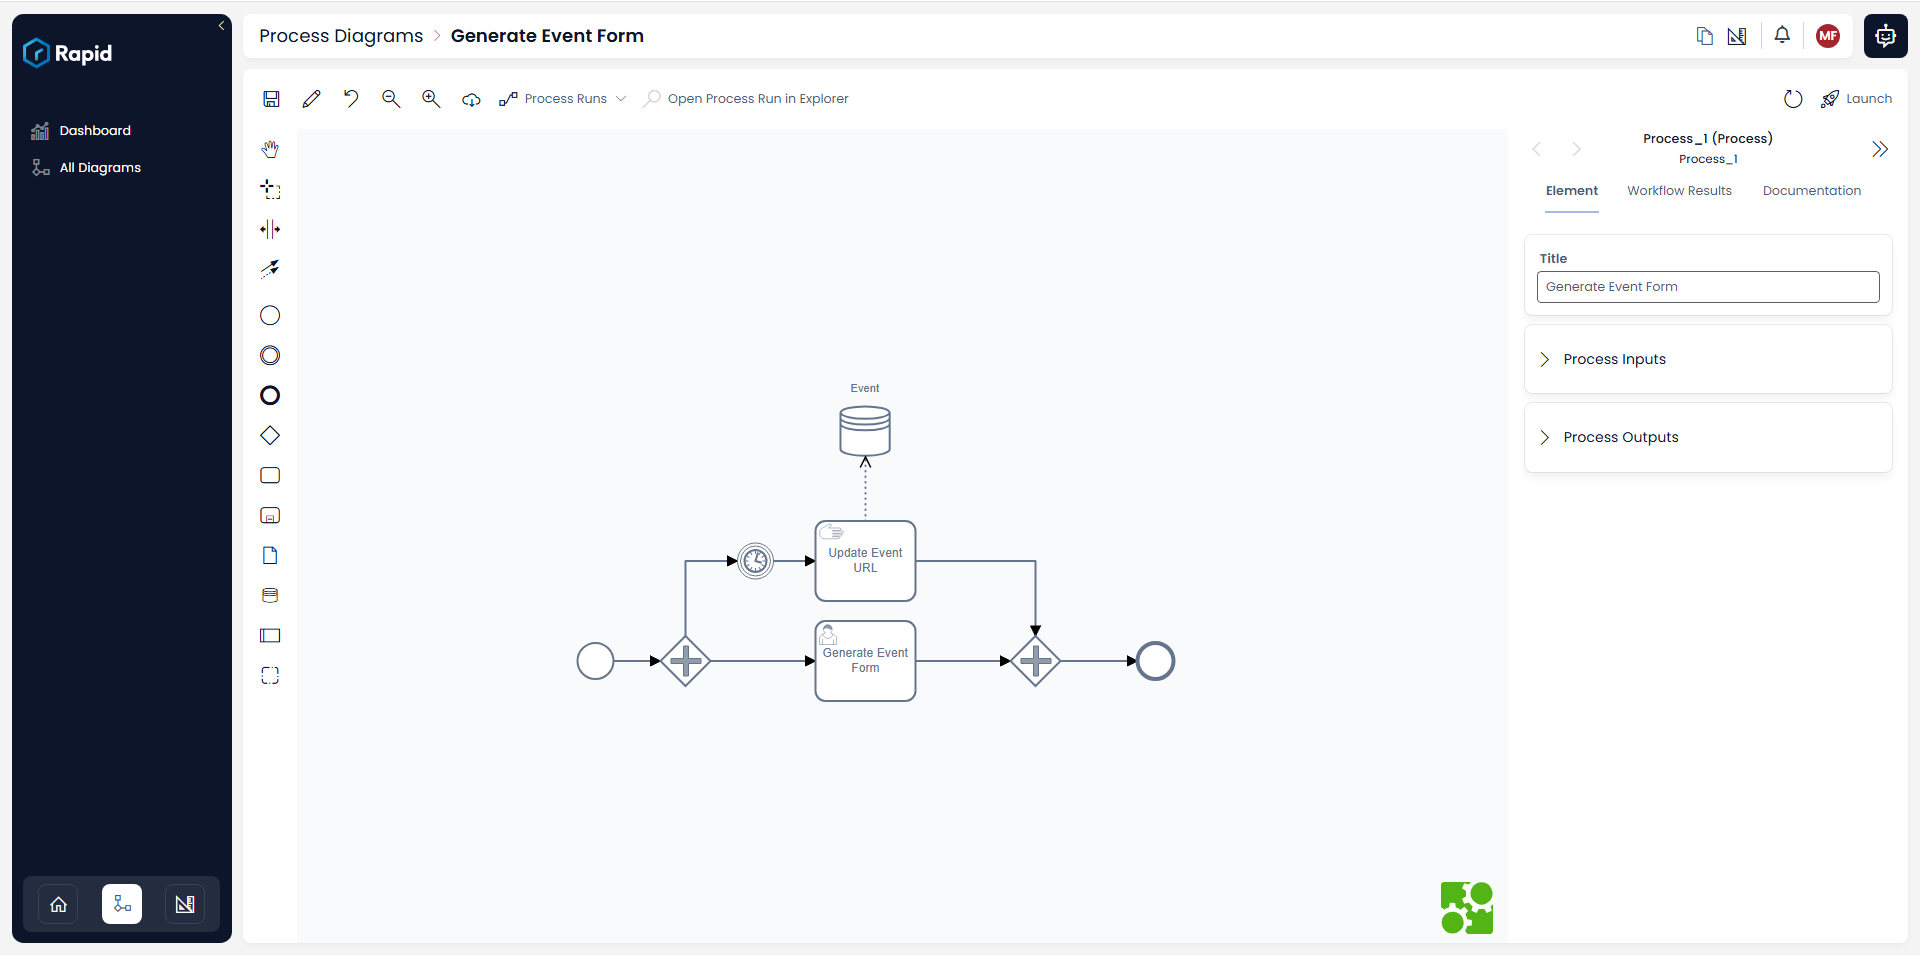Click the copy pages icon in header
This screenshot has width=1920, height=955.
[1705, 36]
